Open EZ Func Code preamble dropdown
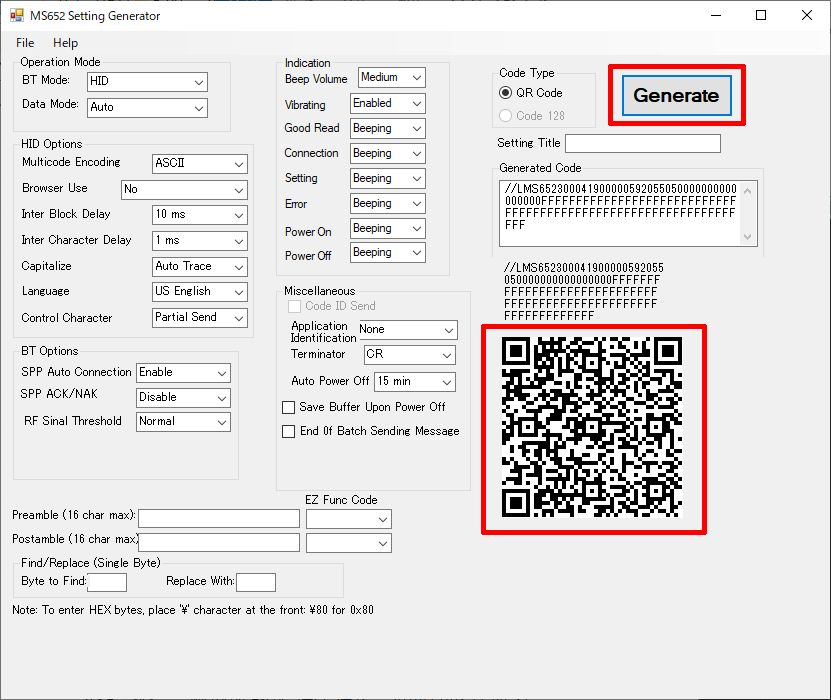This screenshot has width=831, height=700. 349,519
